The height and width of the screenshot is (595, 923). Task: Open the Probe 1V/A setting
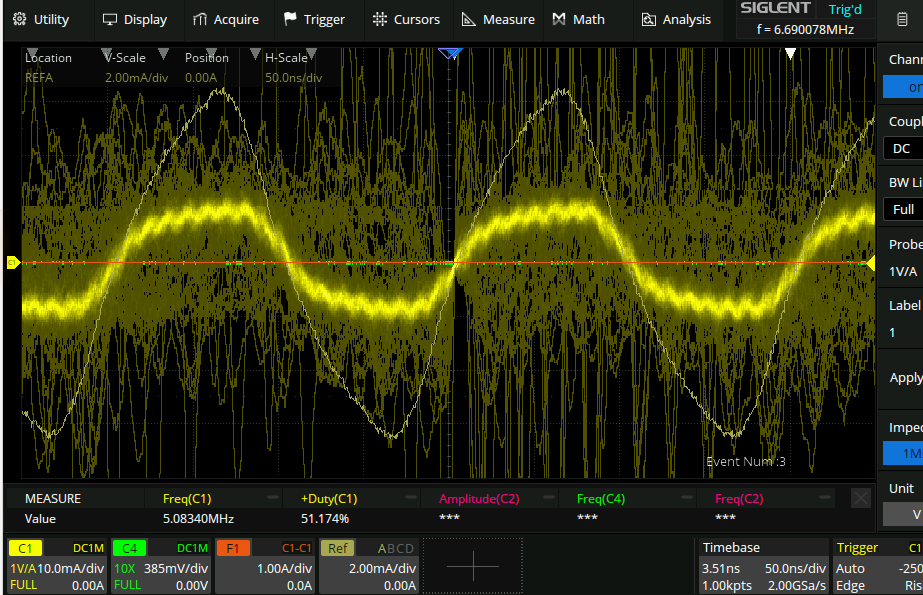click(x=903, y=271)
